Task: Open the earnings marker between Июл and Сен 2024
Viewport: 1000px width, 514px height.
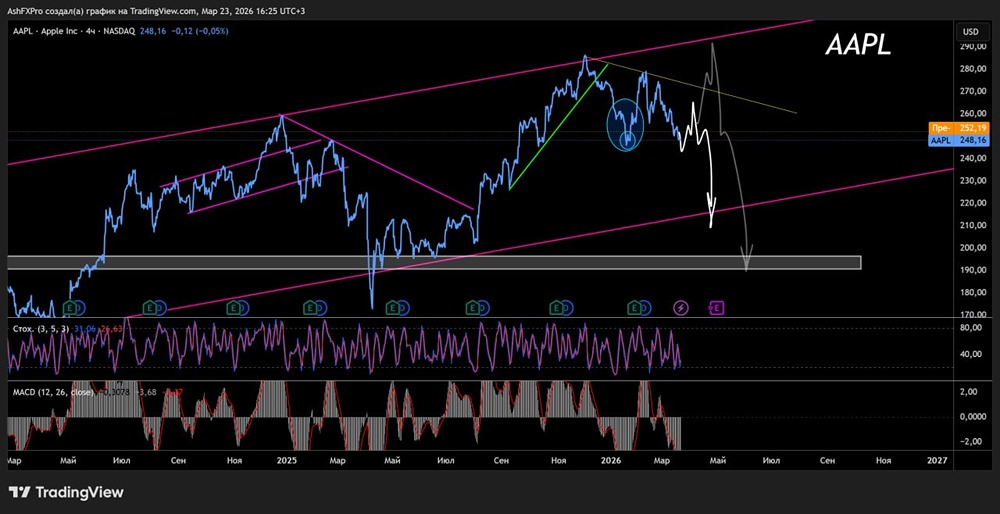Action: (149, 308)
